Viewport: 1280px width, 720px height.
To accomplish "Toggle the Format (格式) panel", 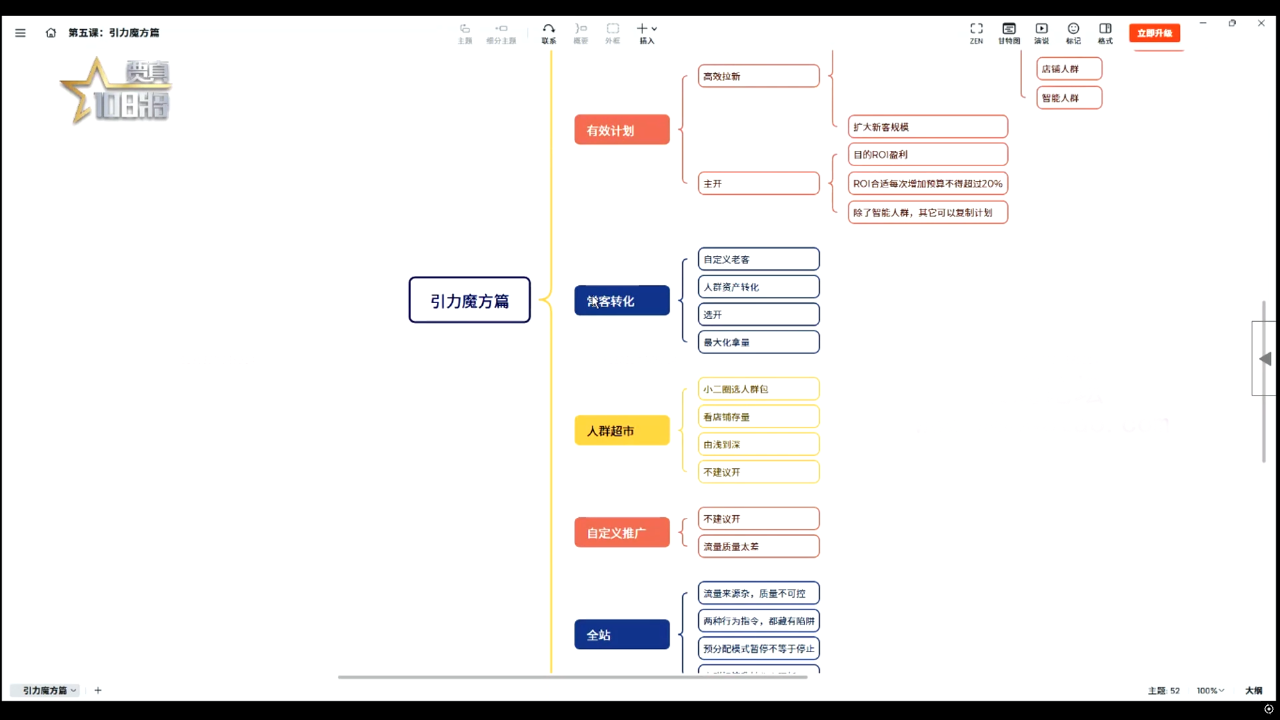I will pyautogui.click(x=1105, y=33).
